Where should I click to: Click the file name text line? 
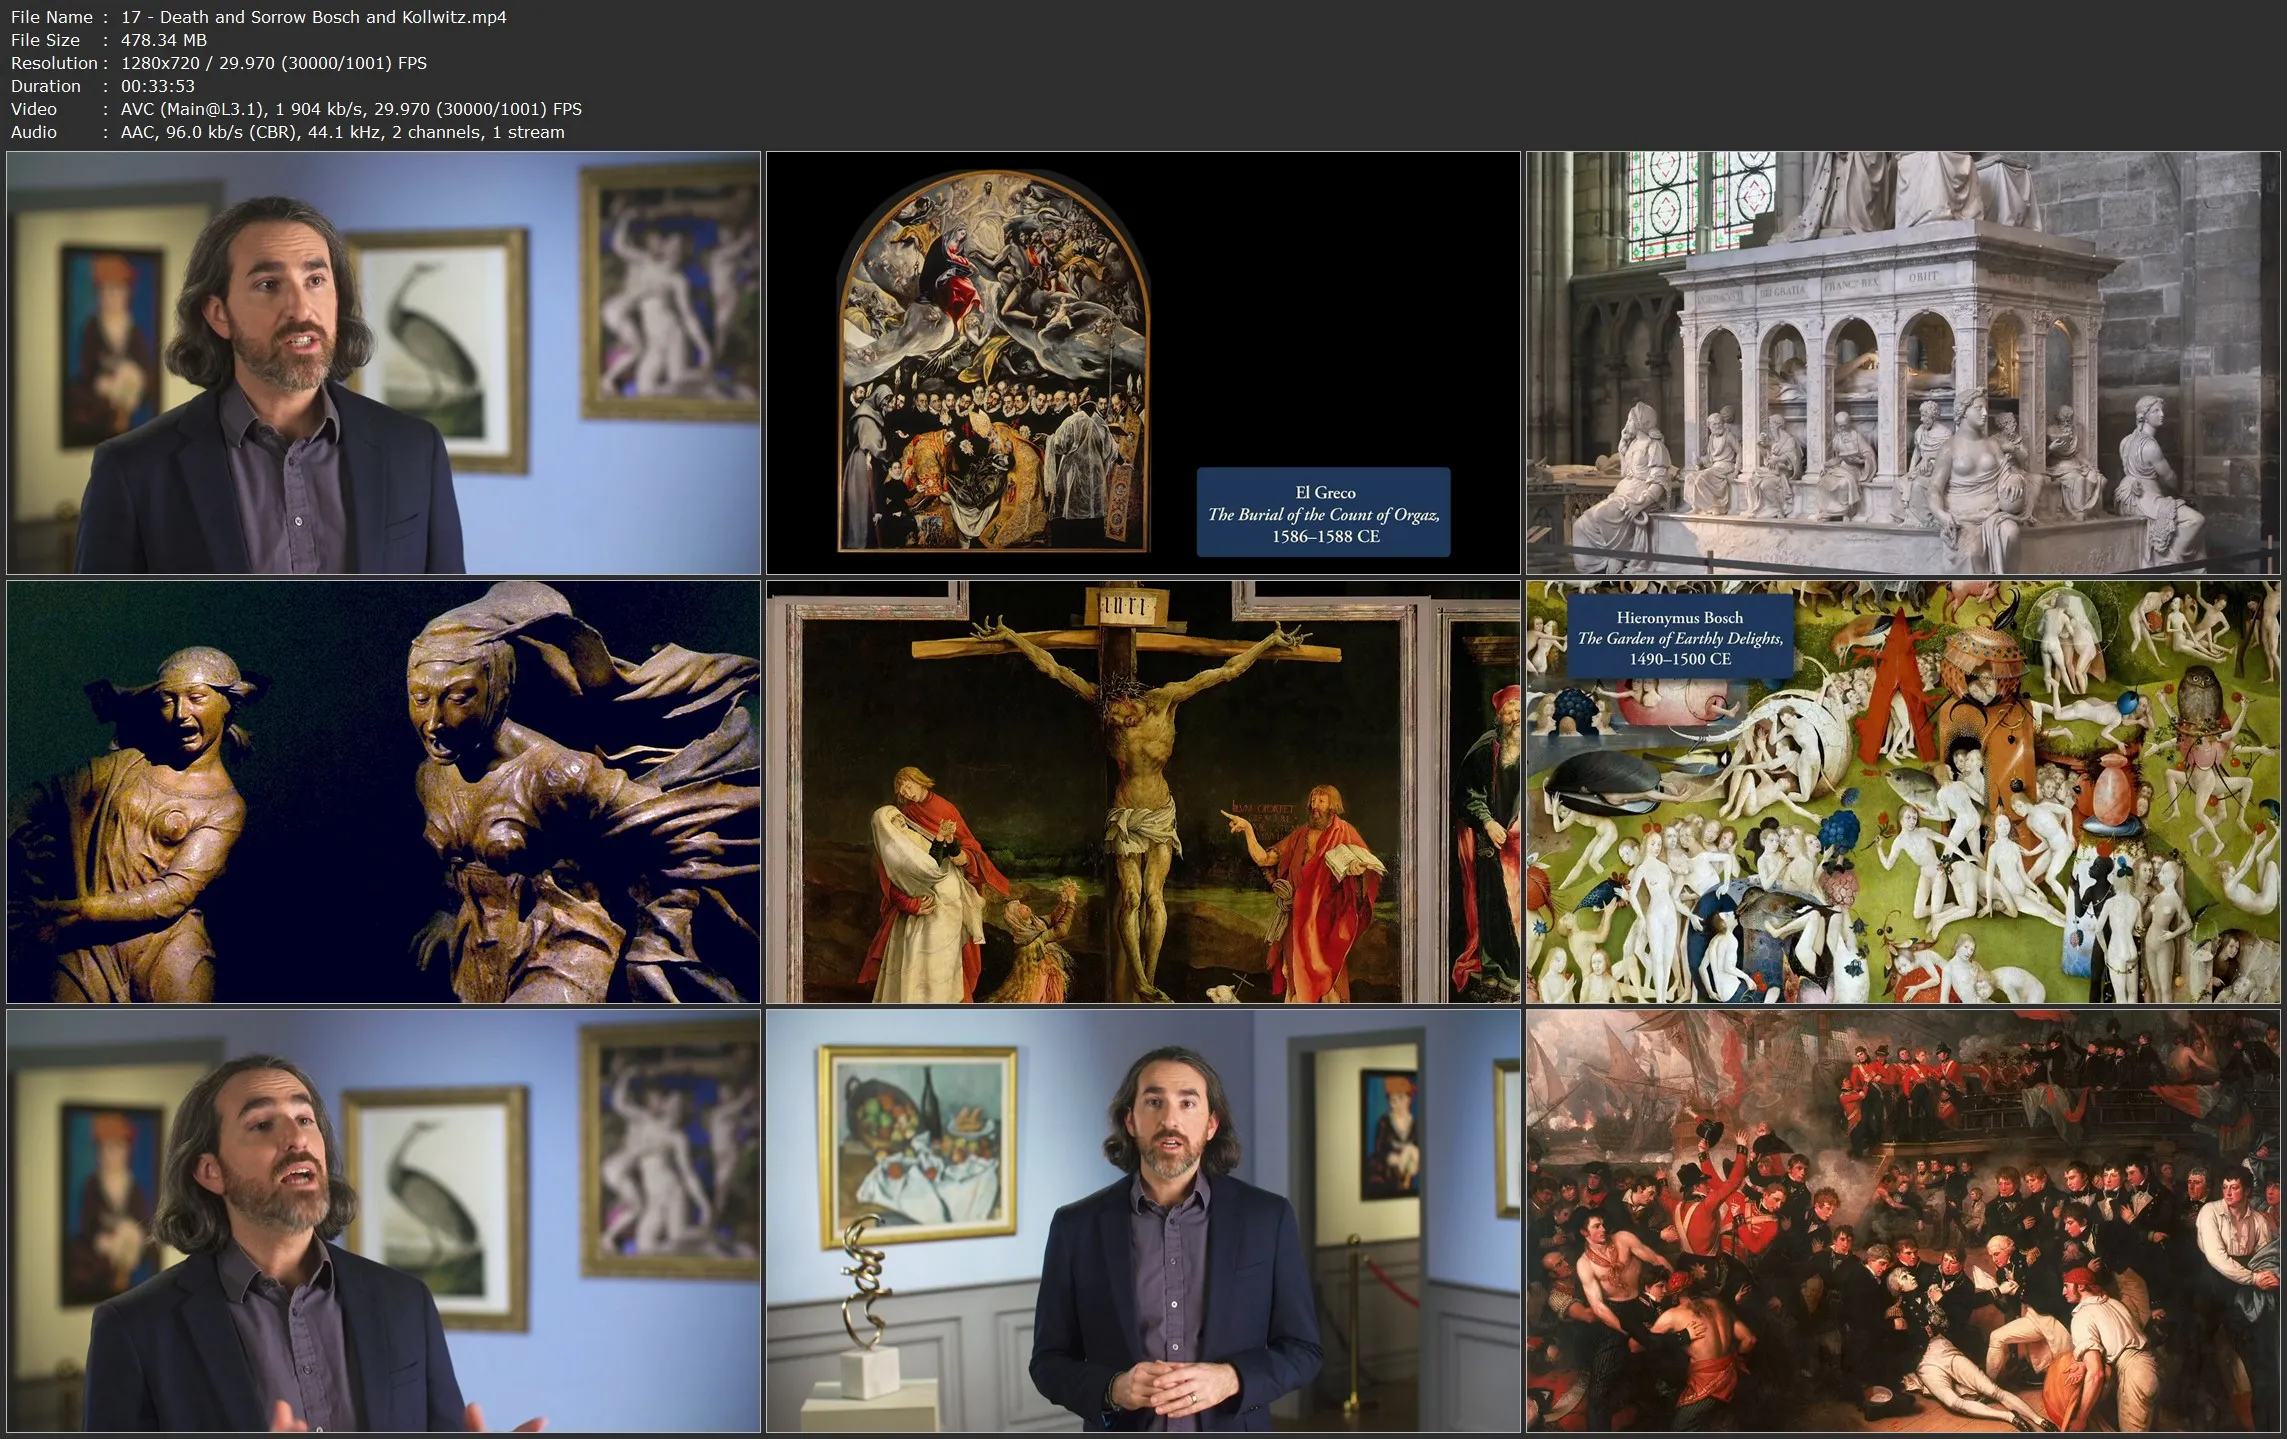313,17
